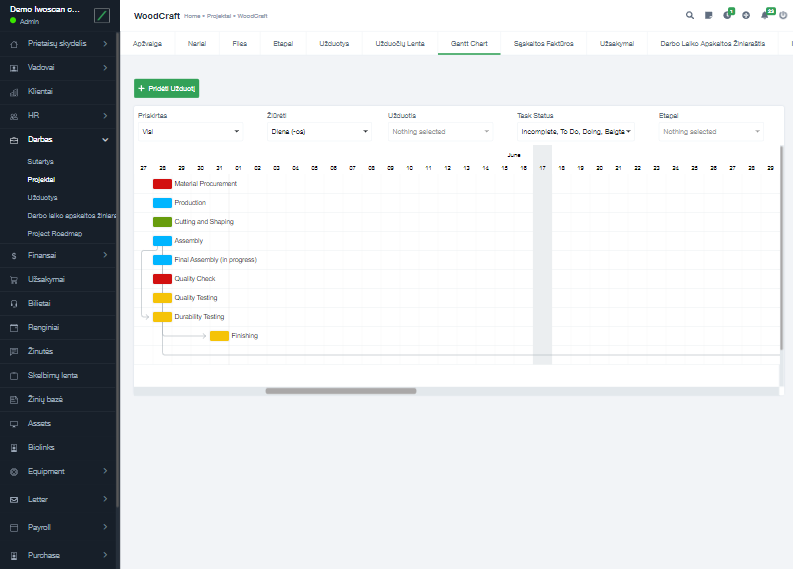Switch to the Apžvalga tab
This screenshot has height=569, width=793.
pos(147,44)
